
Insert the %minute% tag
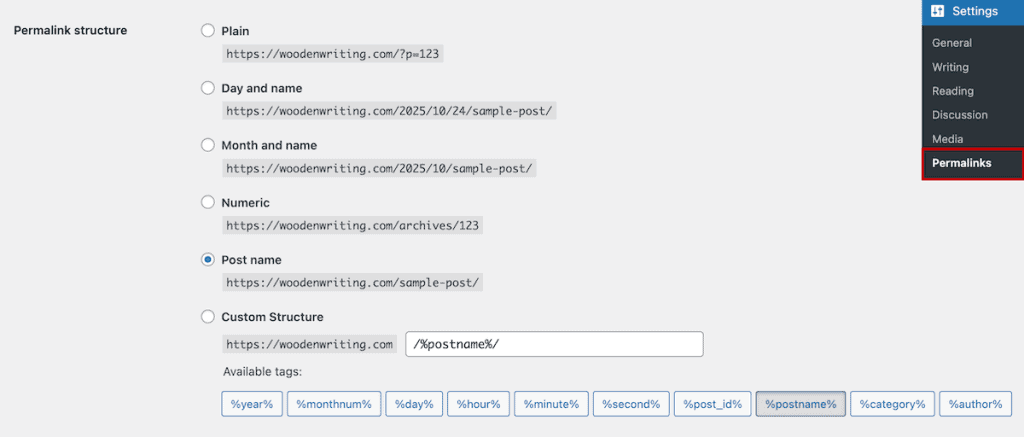[x=551, y=404]
